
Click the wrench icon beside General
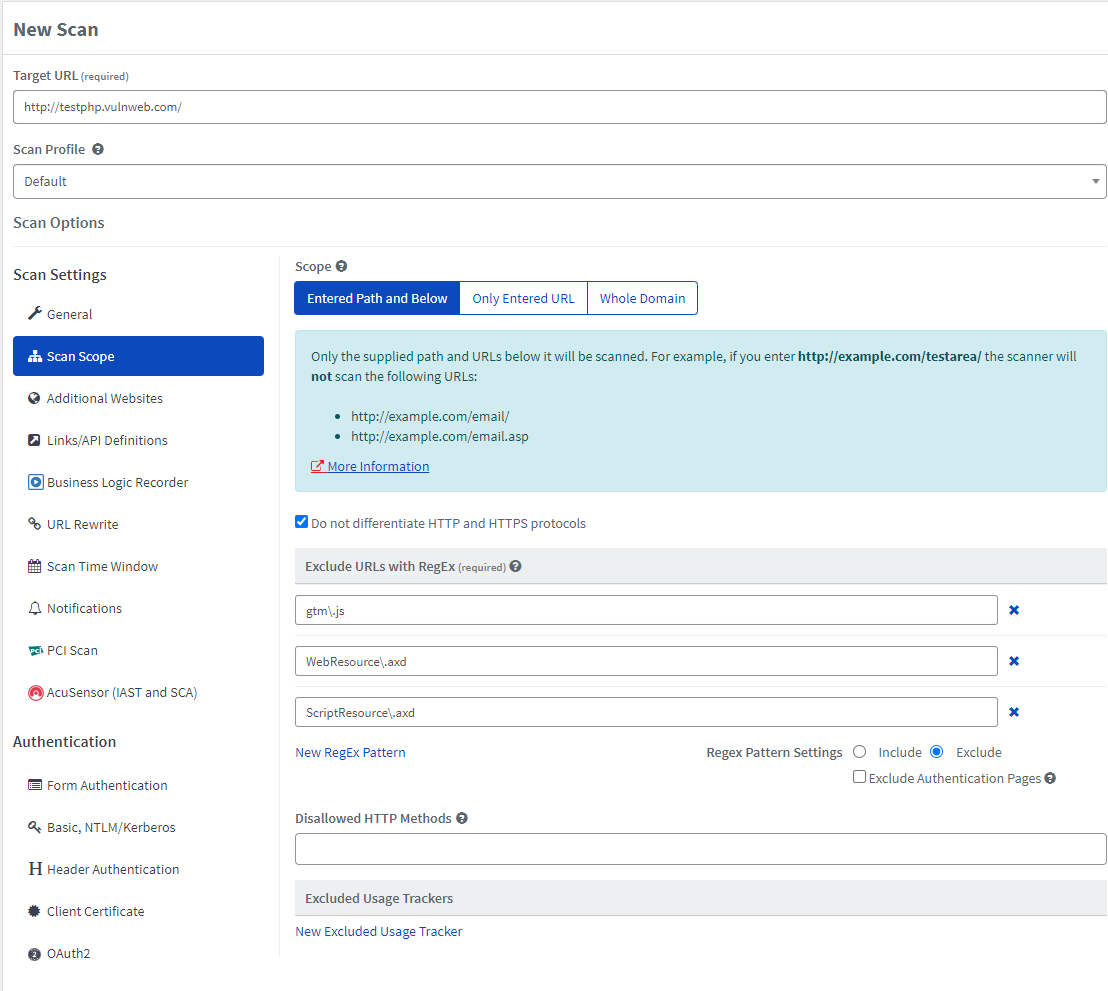35,313
